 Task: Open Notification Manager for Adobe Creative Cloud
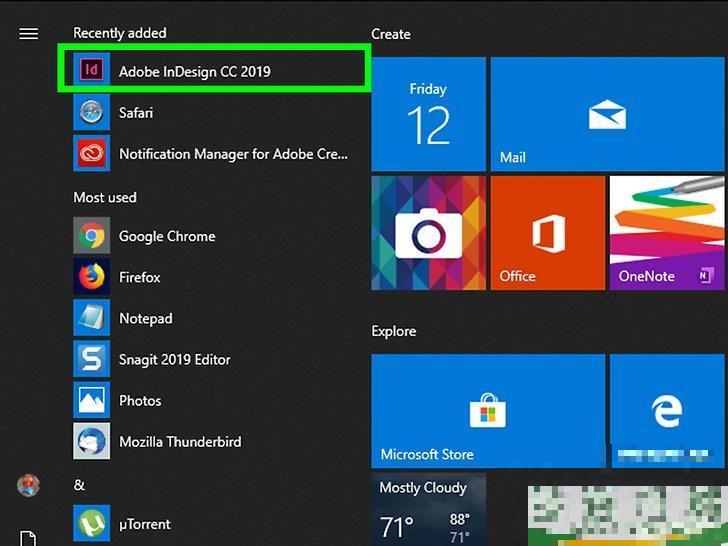coord(232,154)
